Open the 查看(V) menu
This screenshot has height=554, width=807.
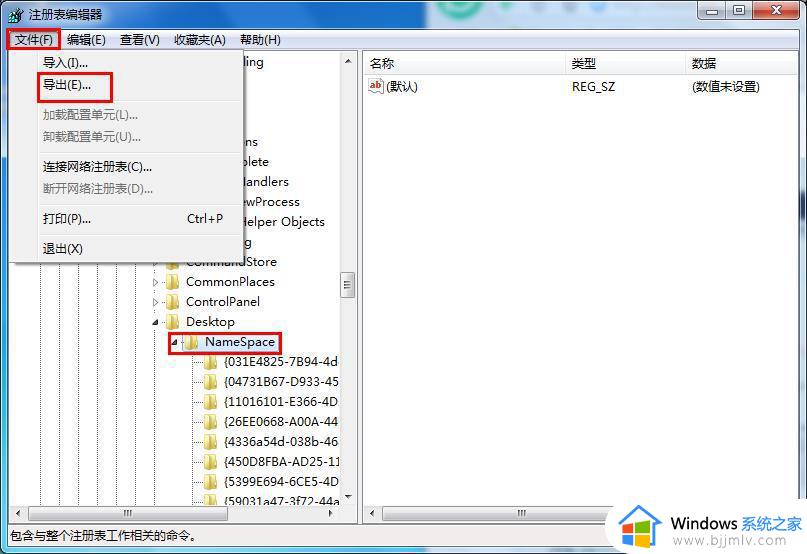(x=139, y=40)
